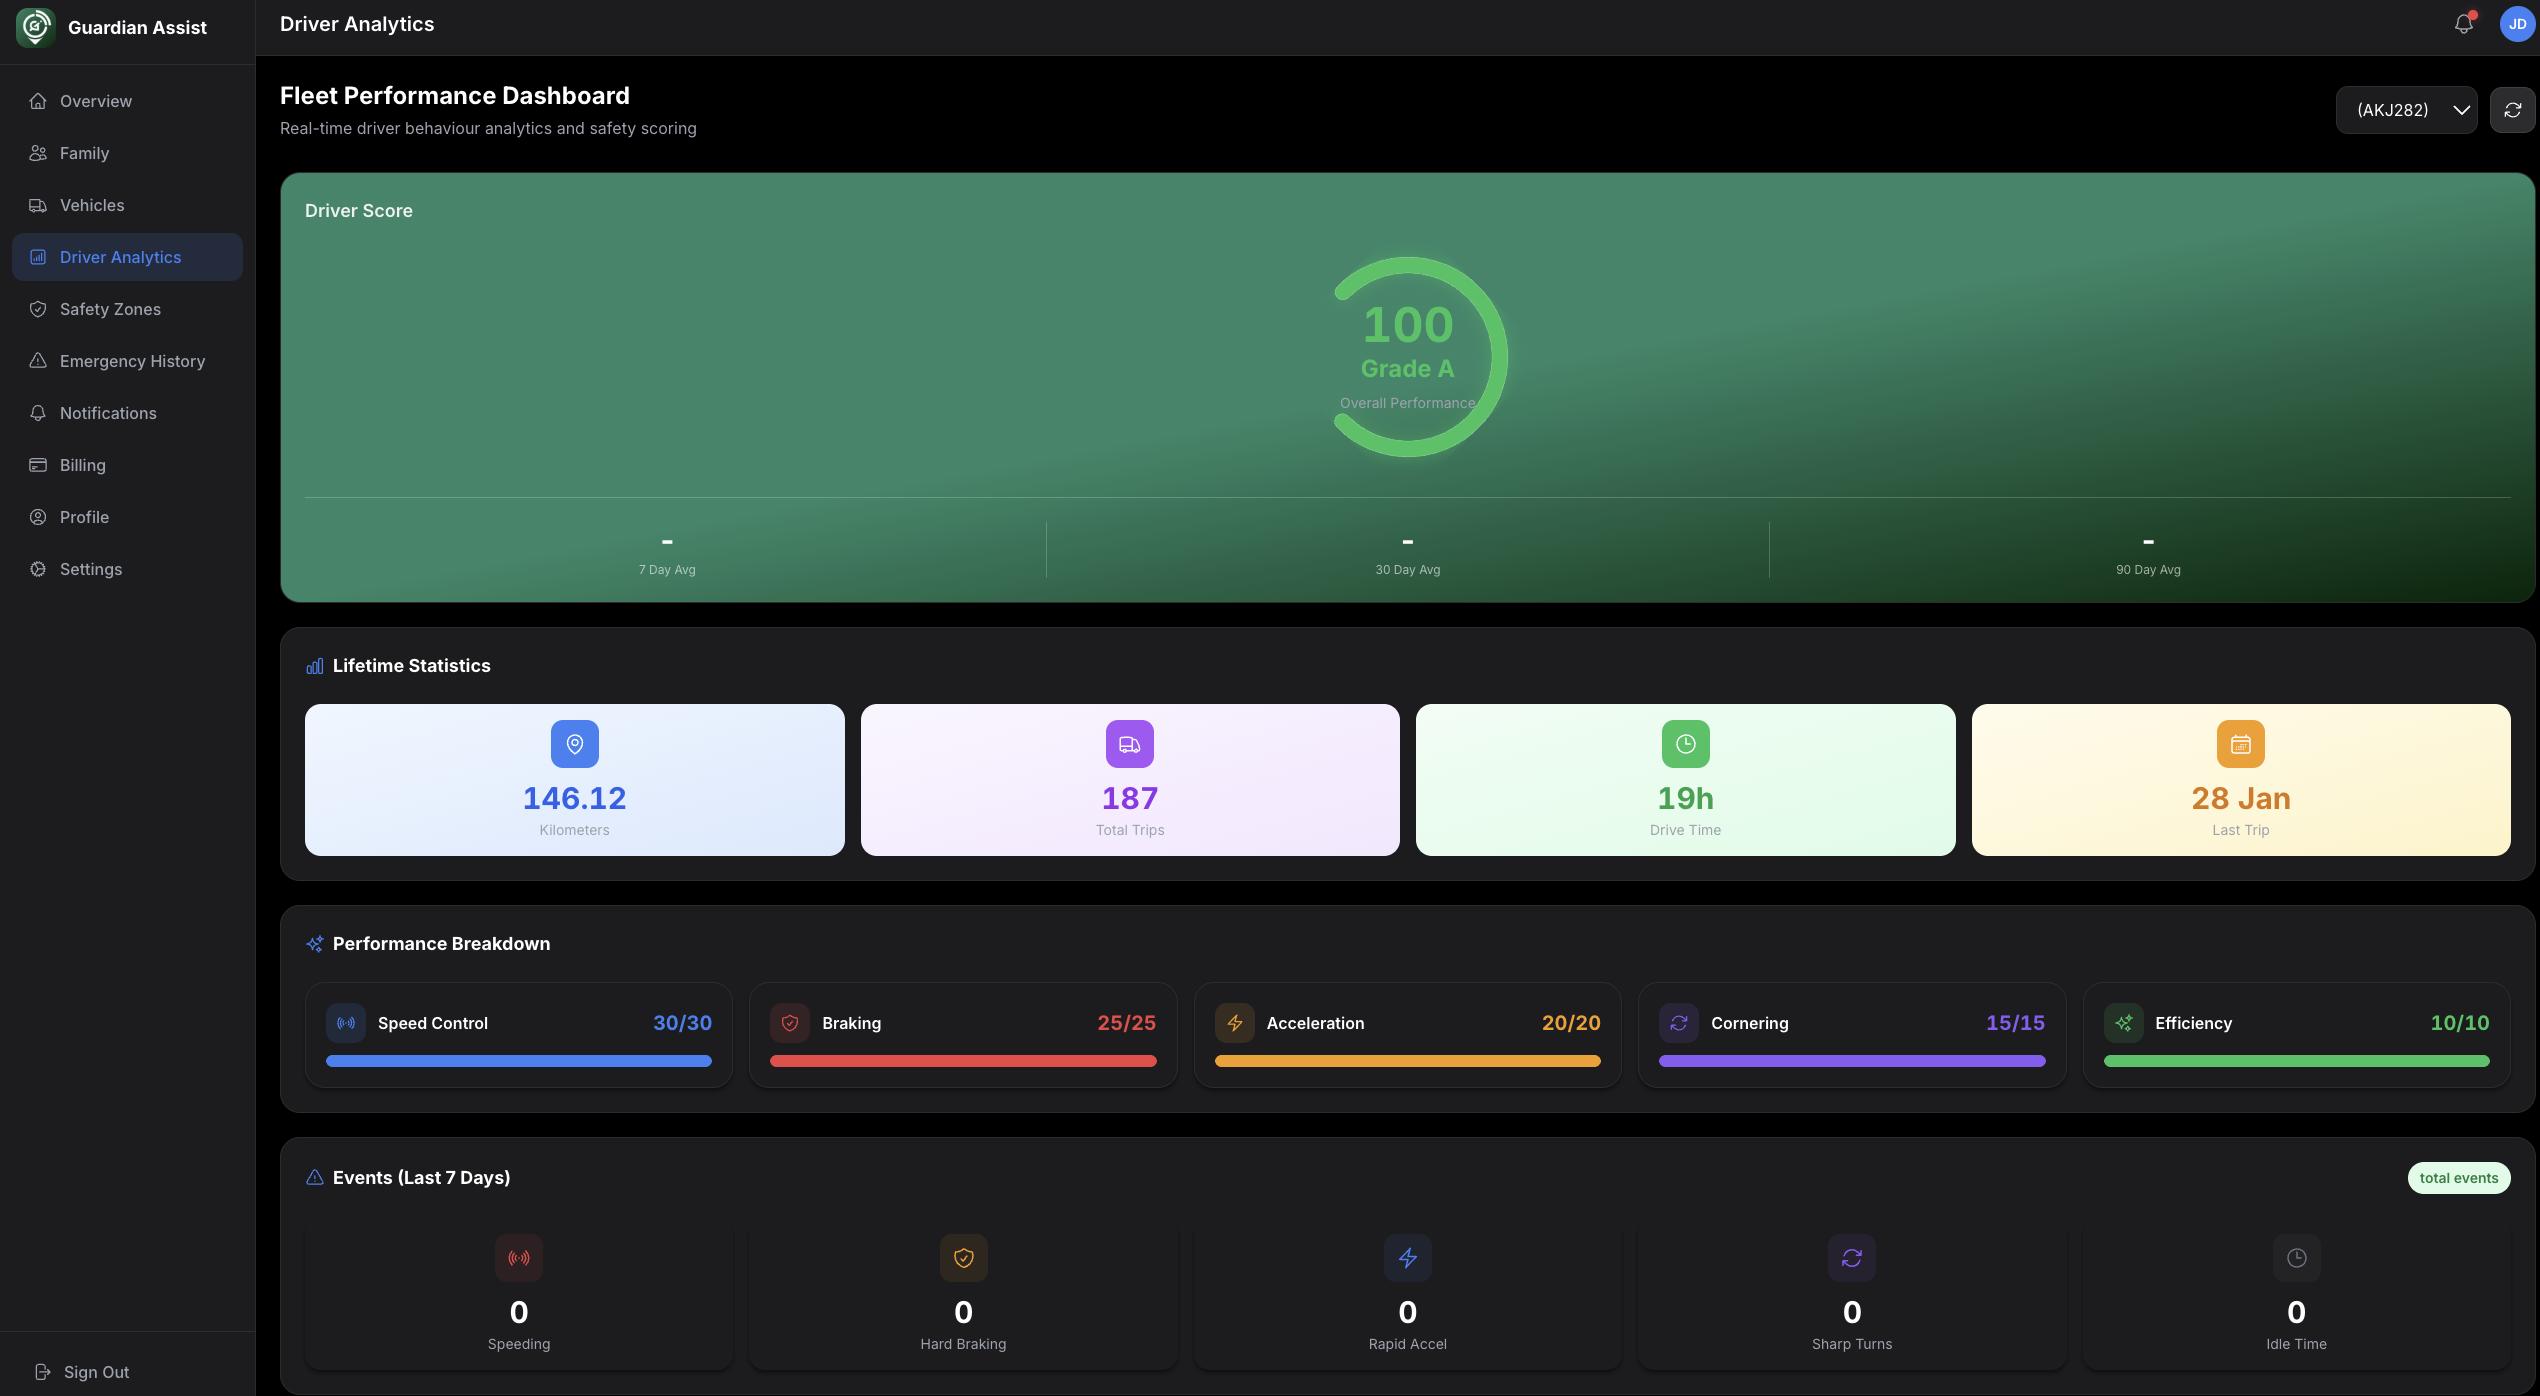Open the Billing page
2540x1396 pixels.
(127, 465)
